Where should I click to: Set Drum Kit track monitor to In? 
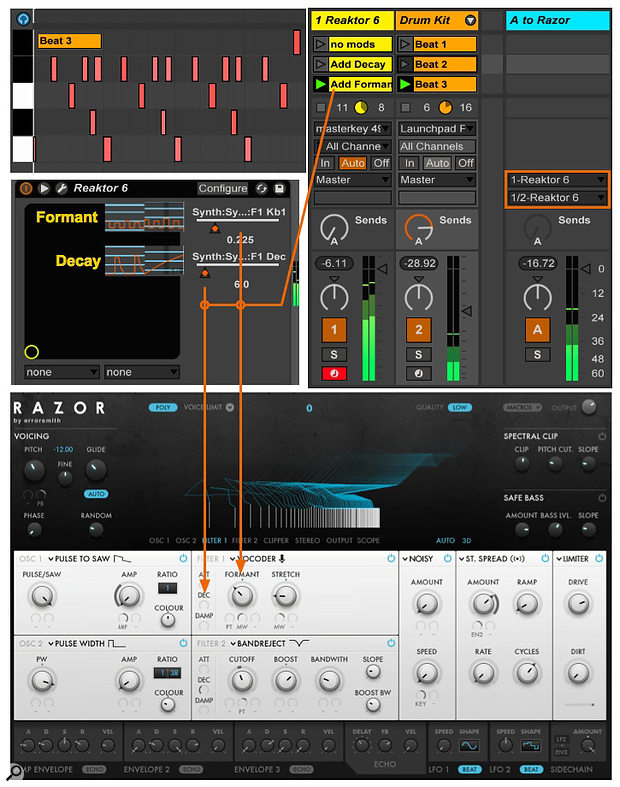click(x=410, y=163)
